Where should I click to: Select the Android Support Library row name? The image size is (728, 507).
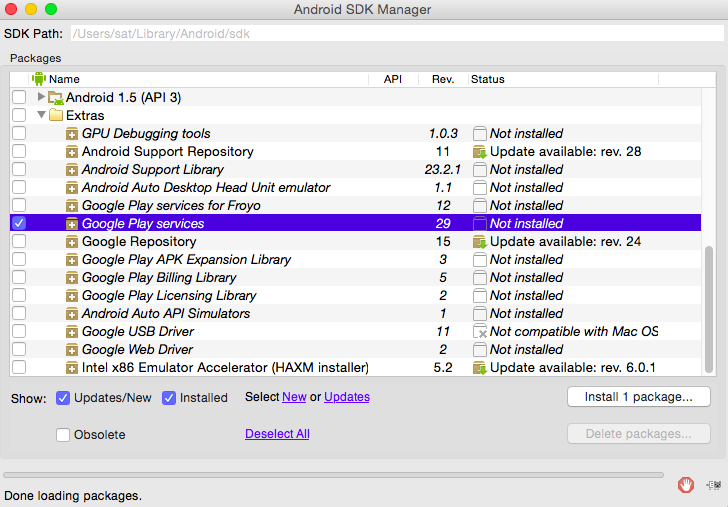point(152,169)
